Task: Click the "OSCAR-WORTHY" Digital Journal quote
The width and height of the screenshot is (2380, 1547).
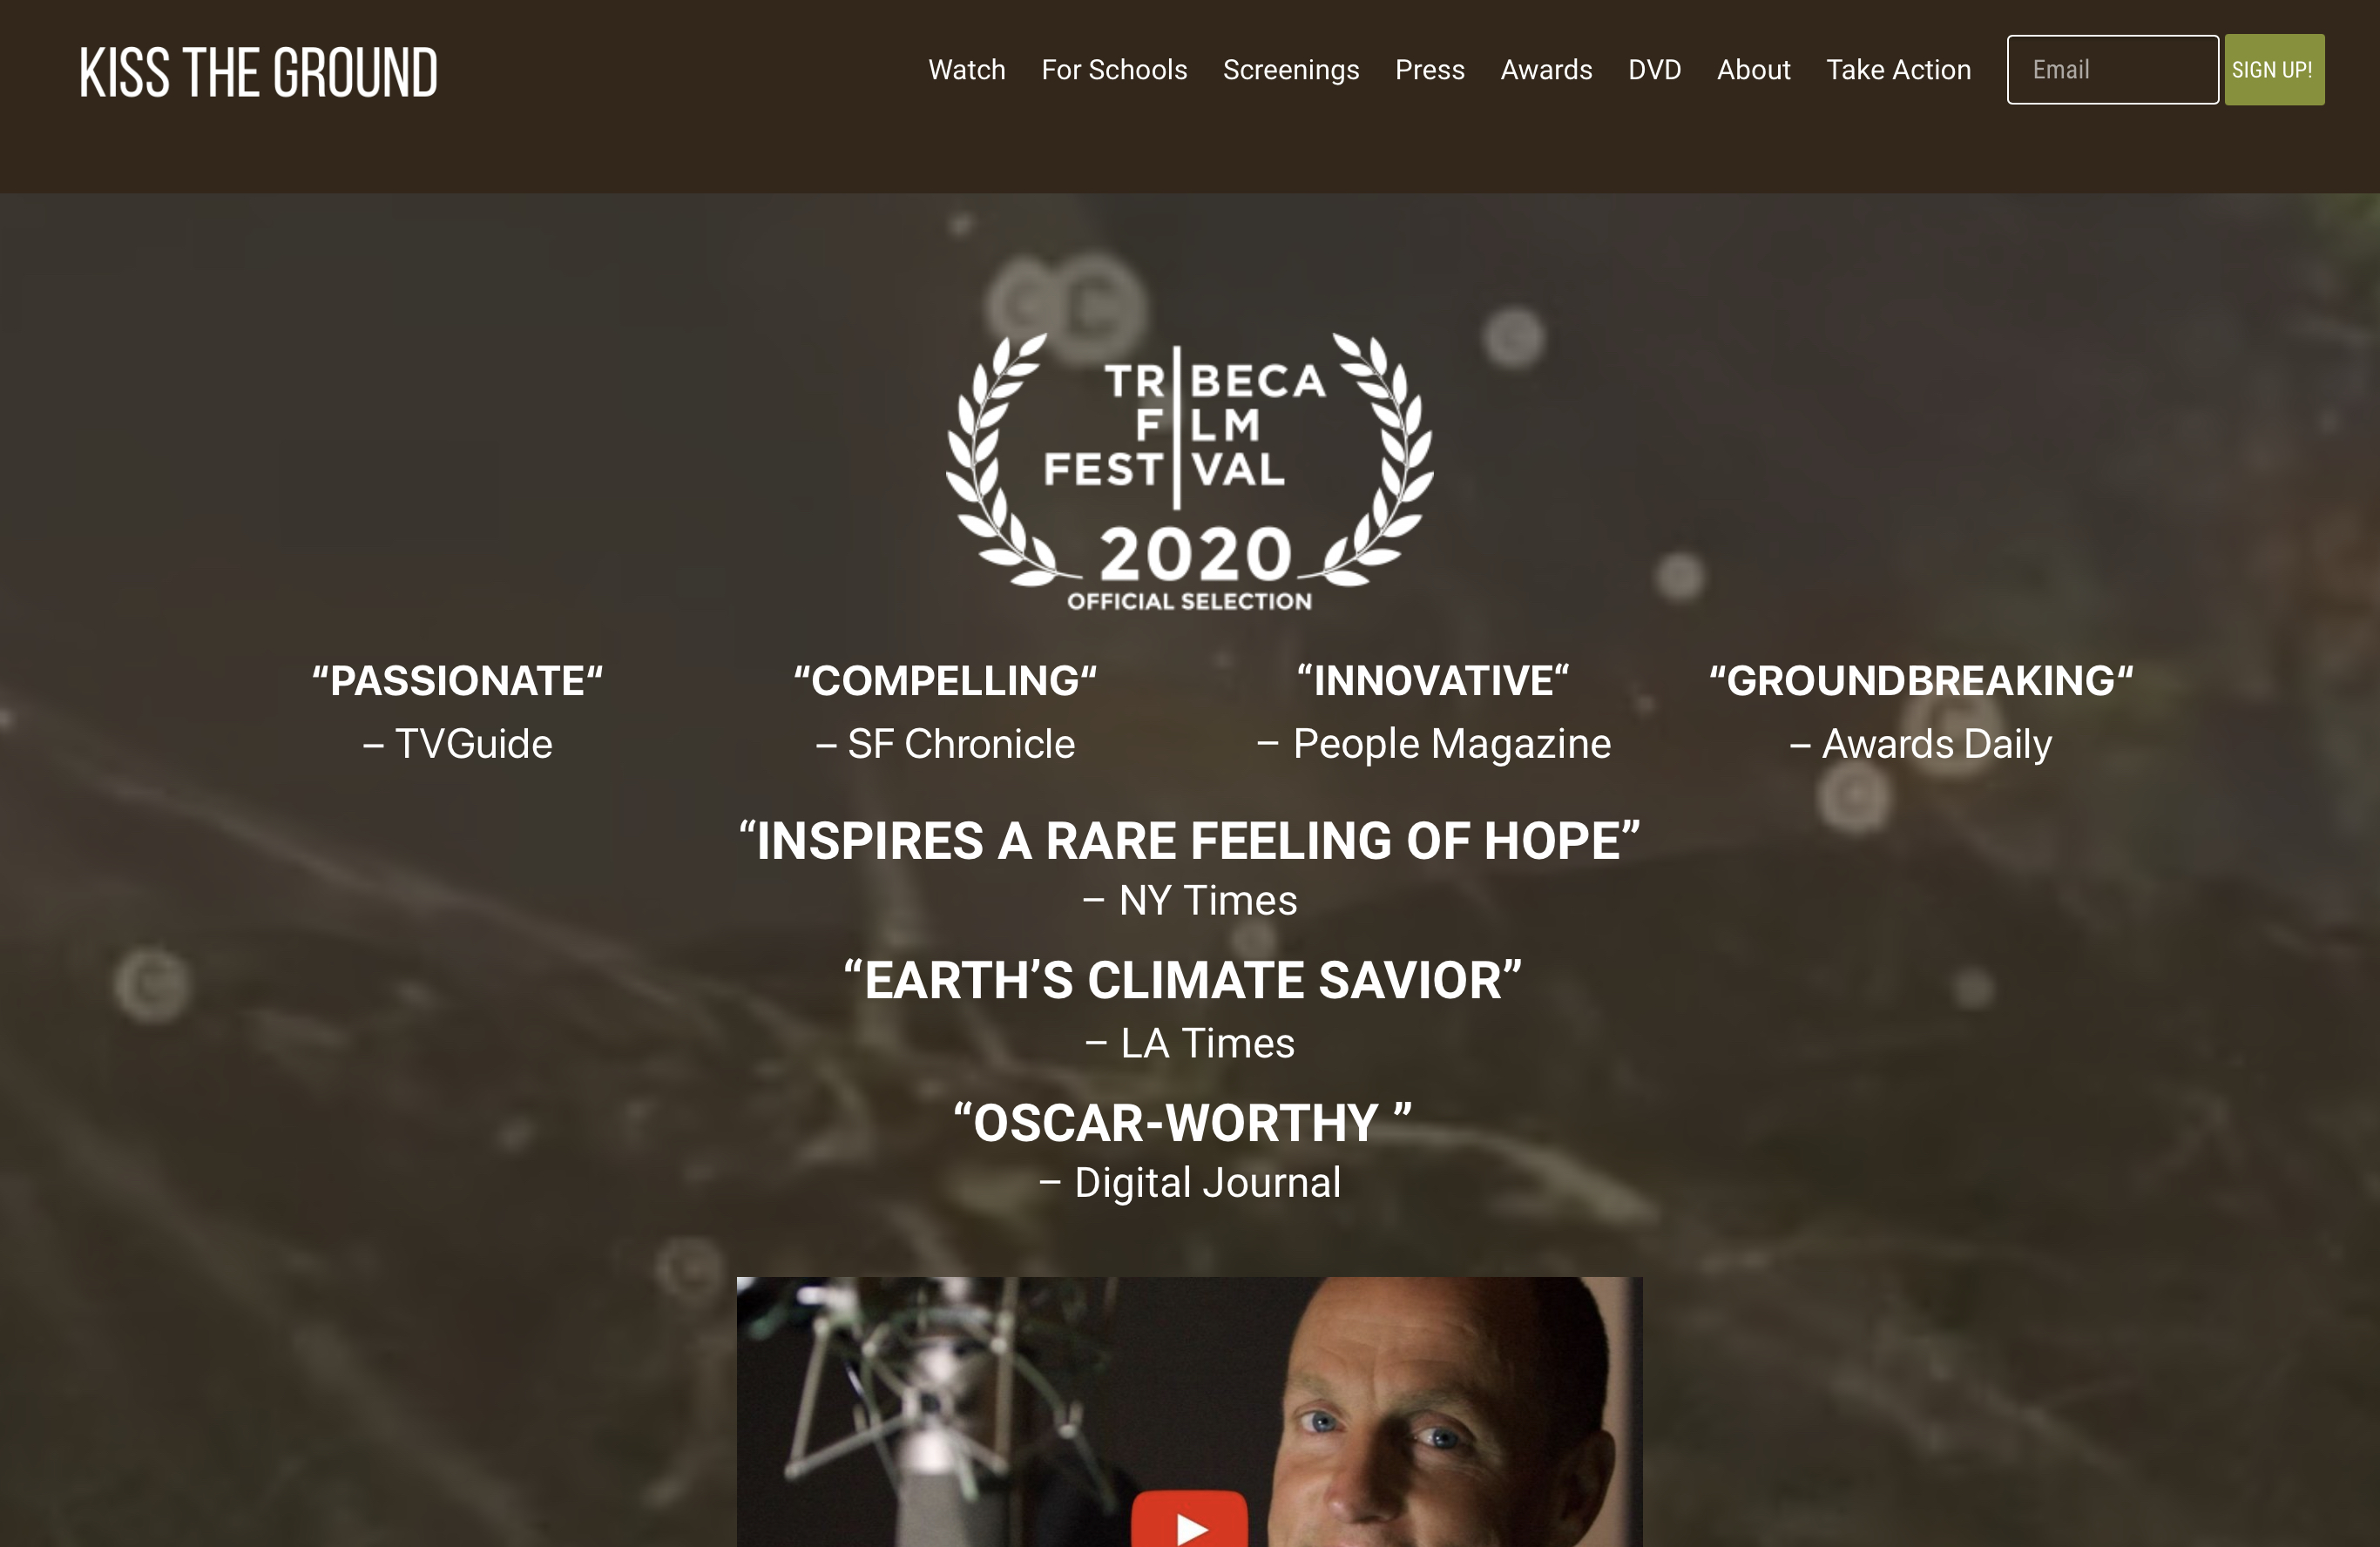Action: [x=1189, y=1150]
